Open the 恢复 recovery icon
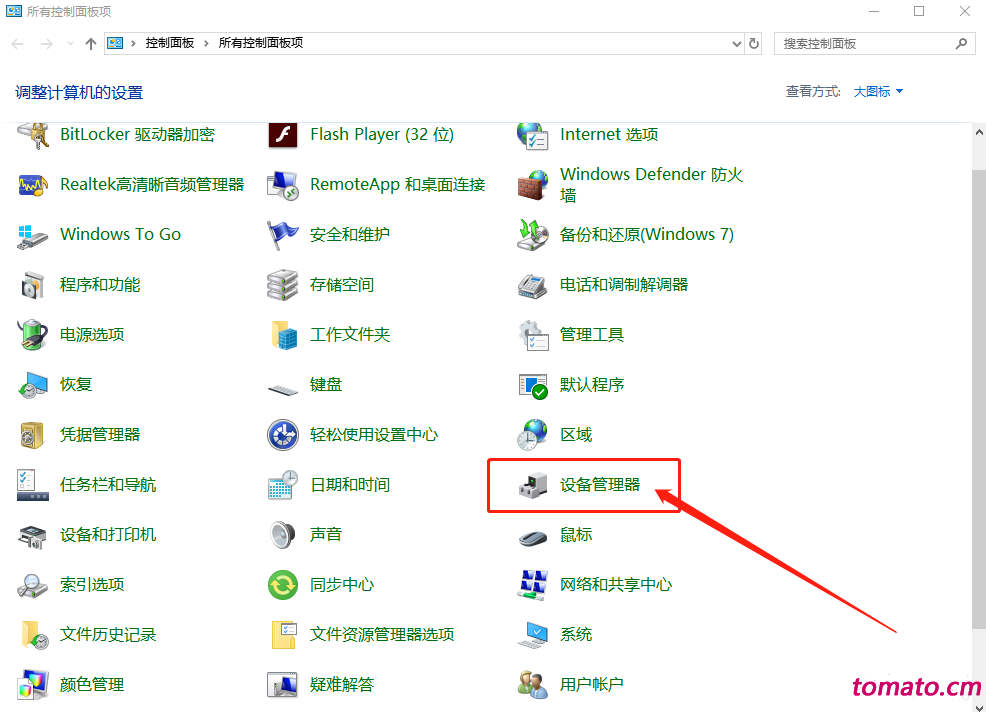The image size is (986, 712). (33, 385)
